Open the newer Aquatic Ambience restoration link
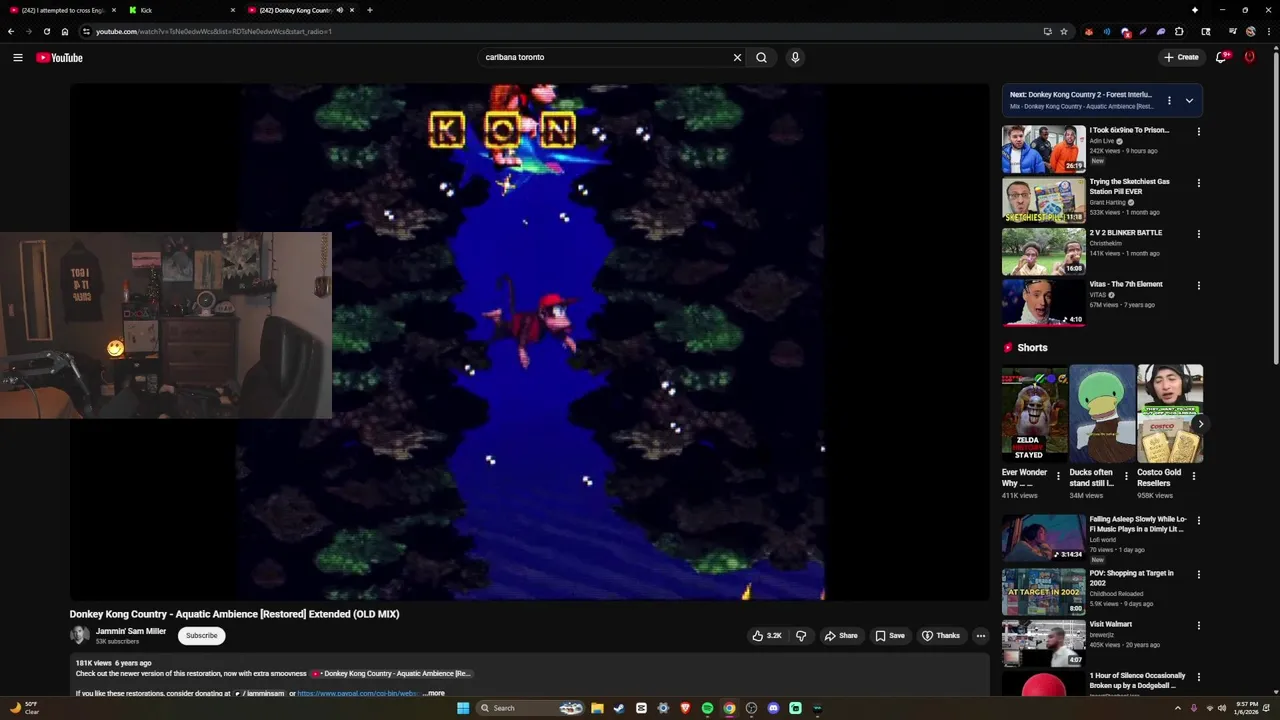This screenshot has width=1280, height=720. (391, 673)
